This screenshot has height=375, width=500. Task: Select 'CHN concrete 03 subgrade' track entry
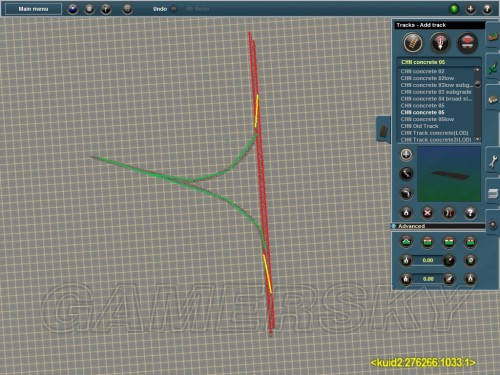click(436, 92)
